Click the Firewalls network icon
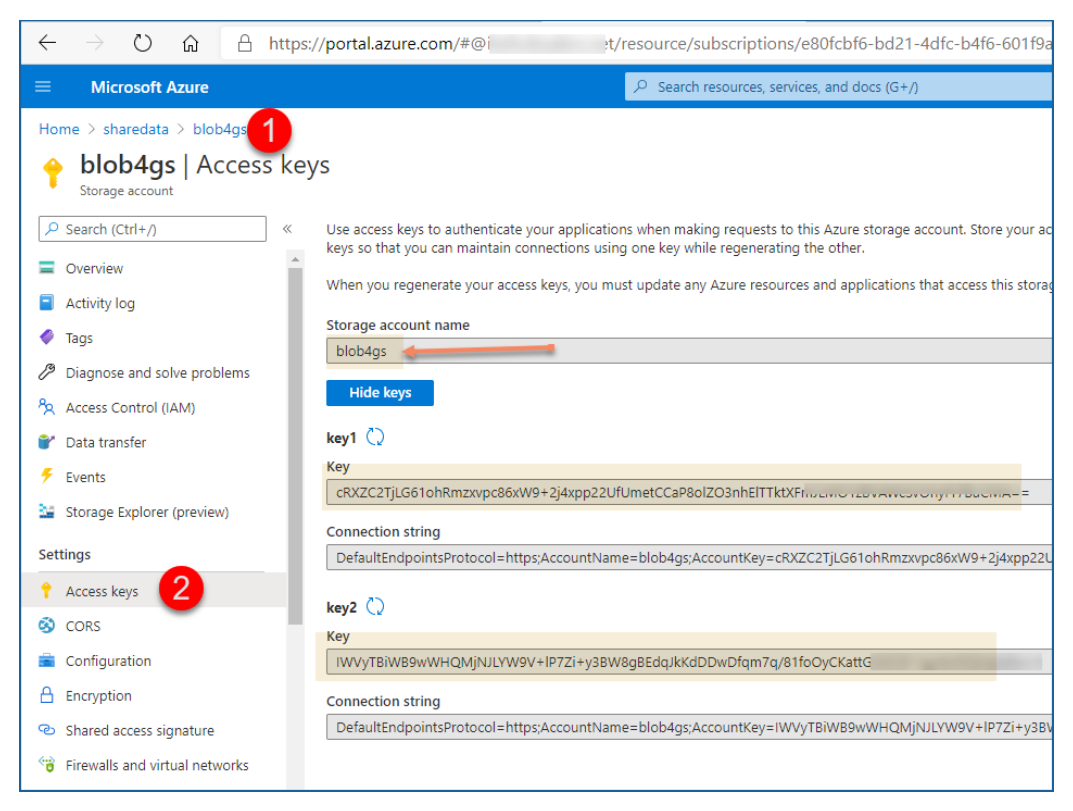 [47, 764]
